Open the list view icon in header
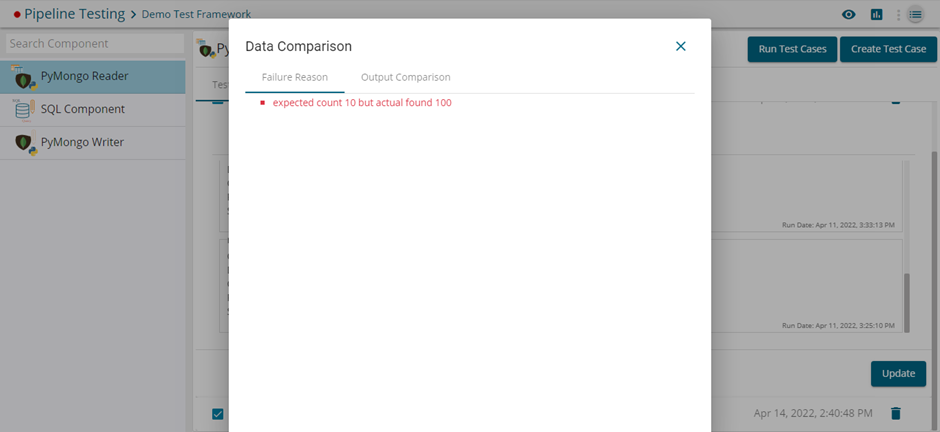940x432 pixels. click(915, 14)
